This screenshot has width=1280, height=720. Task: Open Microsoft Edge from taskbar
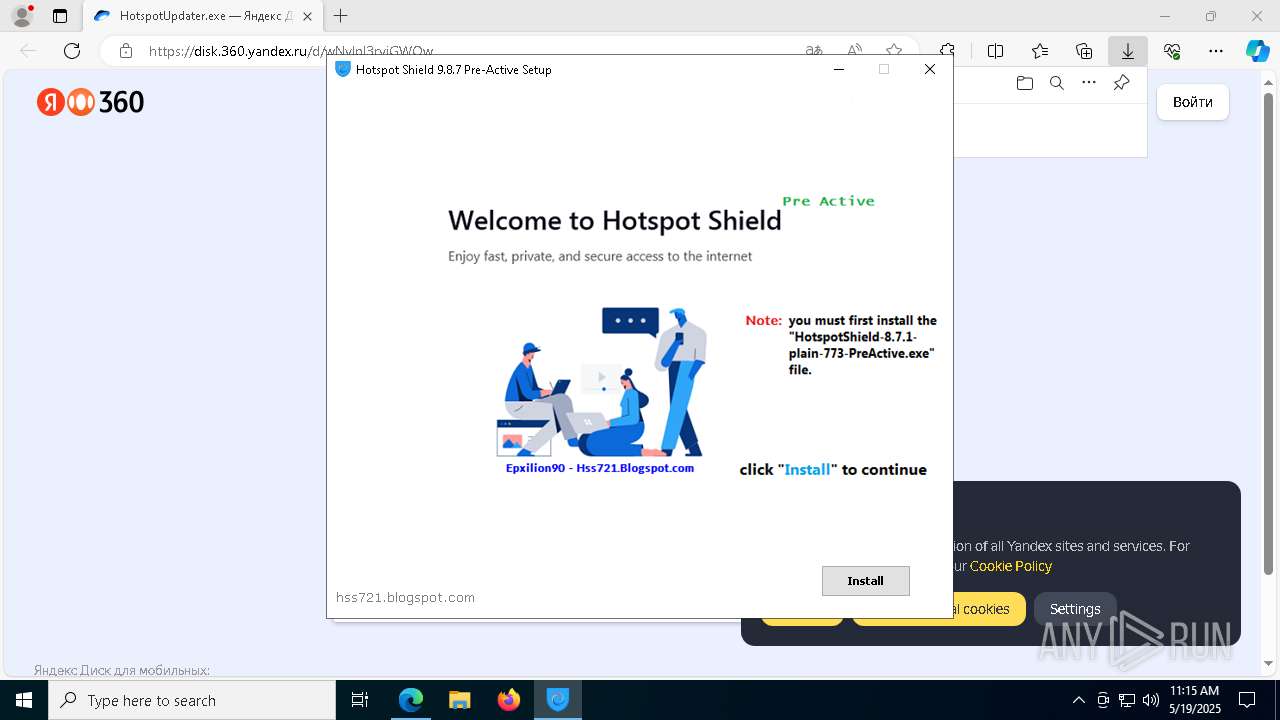point(411,700)
